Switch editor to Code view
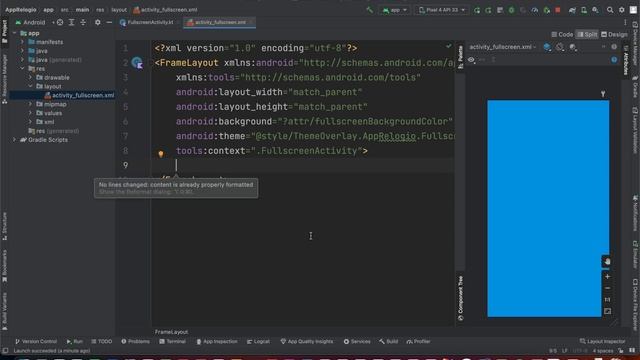This screenshot has width=640, height=360. coord(562,34)
